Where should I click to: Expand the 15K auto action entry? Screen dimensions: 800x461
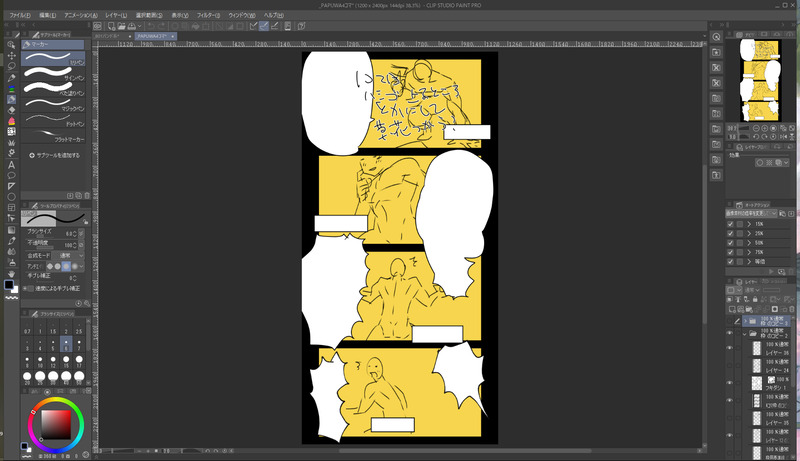click(749, 224)
